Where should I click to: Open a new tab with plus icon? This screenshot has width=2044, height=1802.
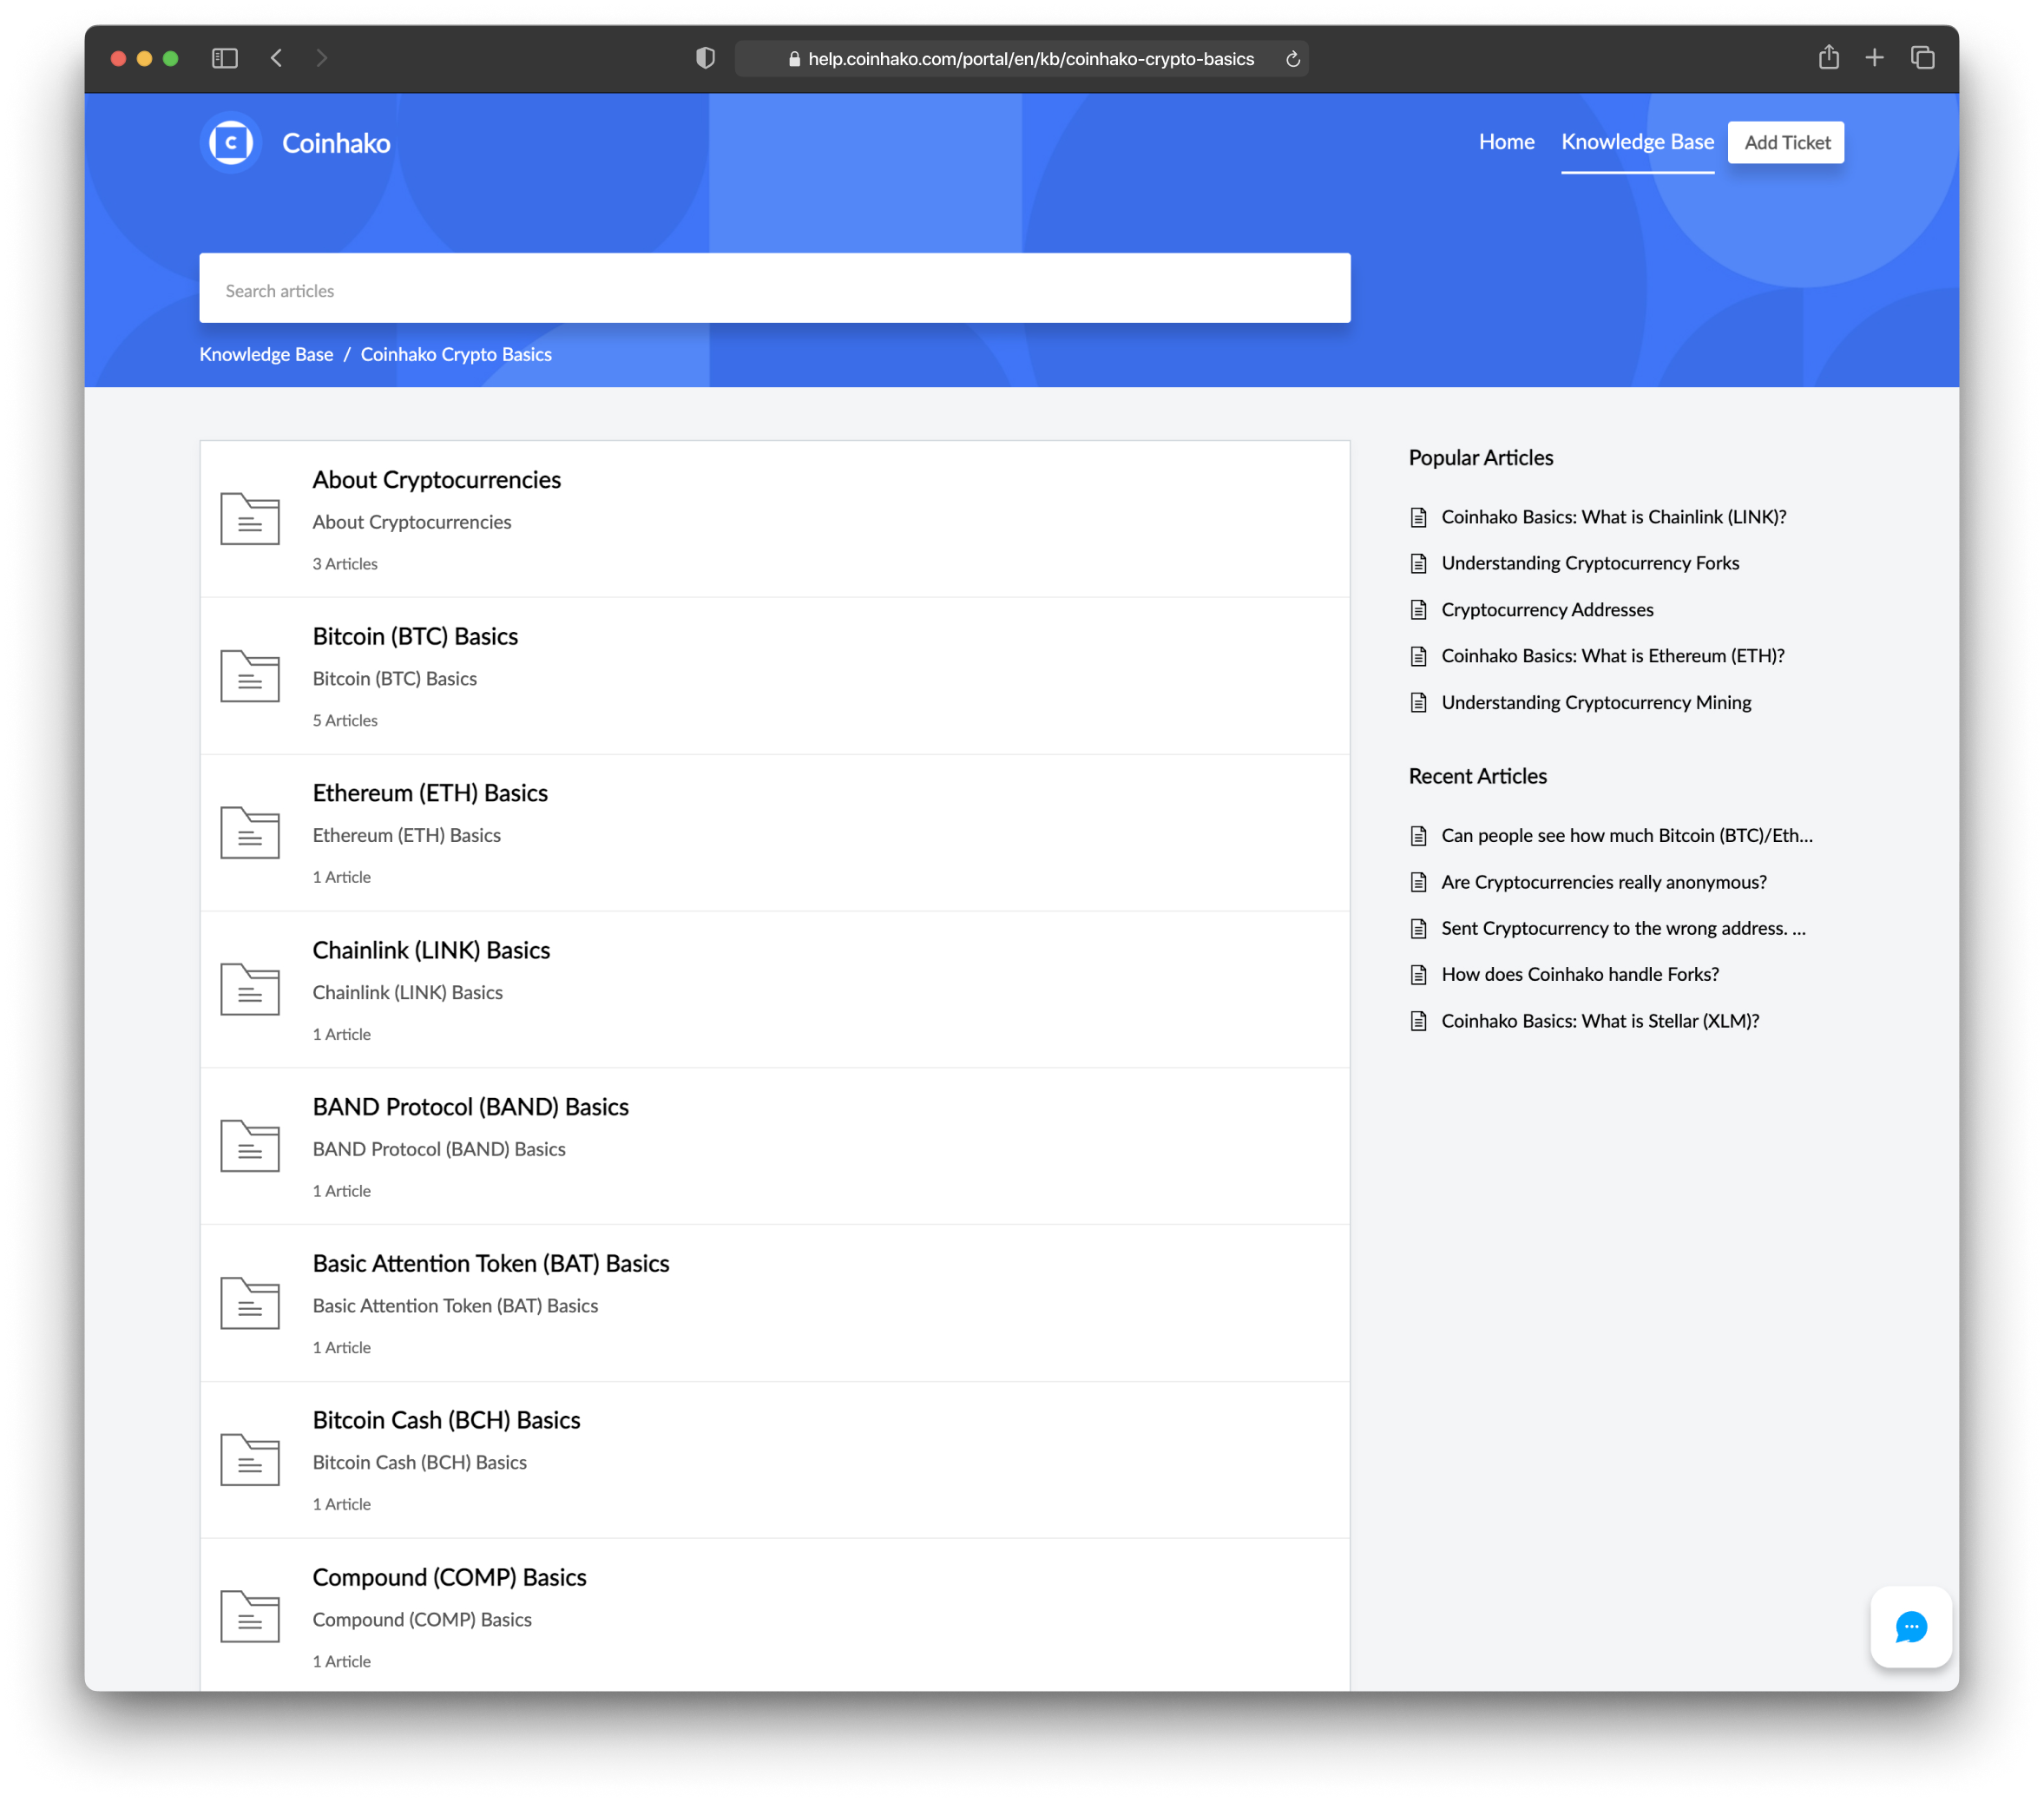tap(1874, 58)
